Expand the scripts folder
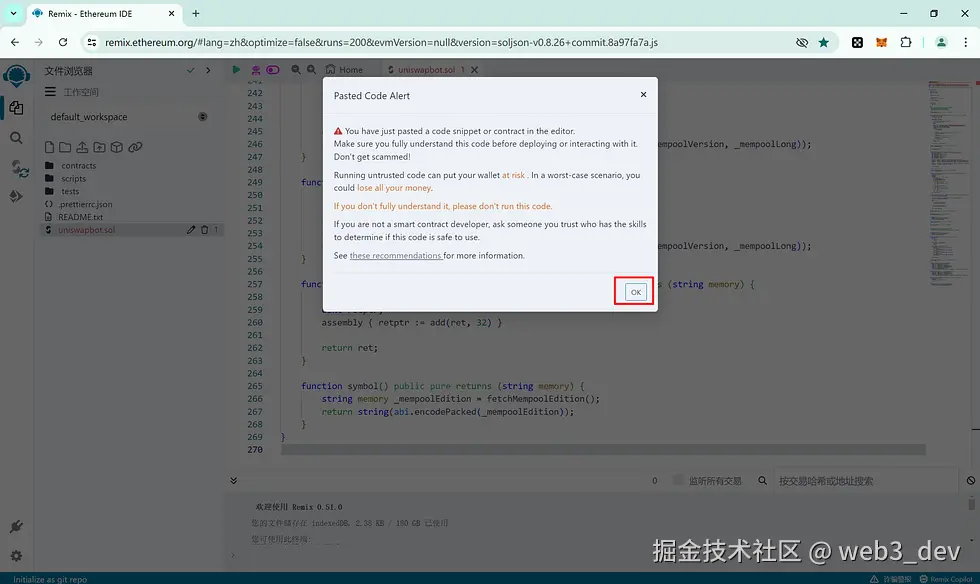980x584 pixels. pos(73,179)
